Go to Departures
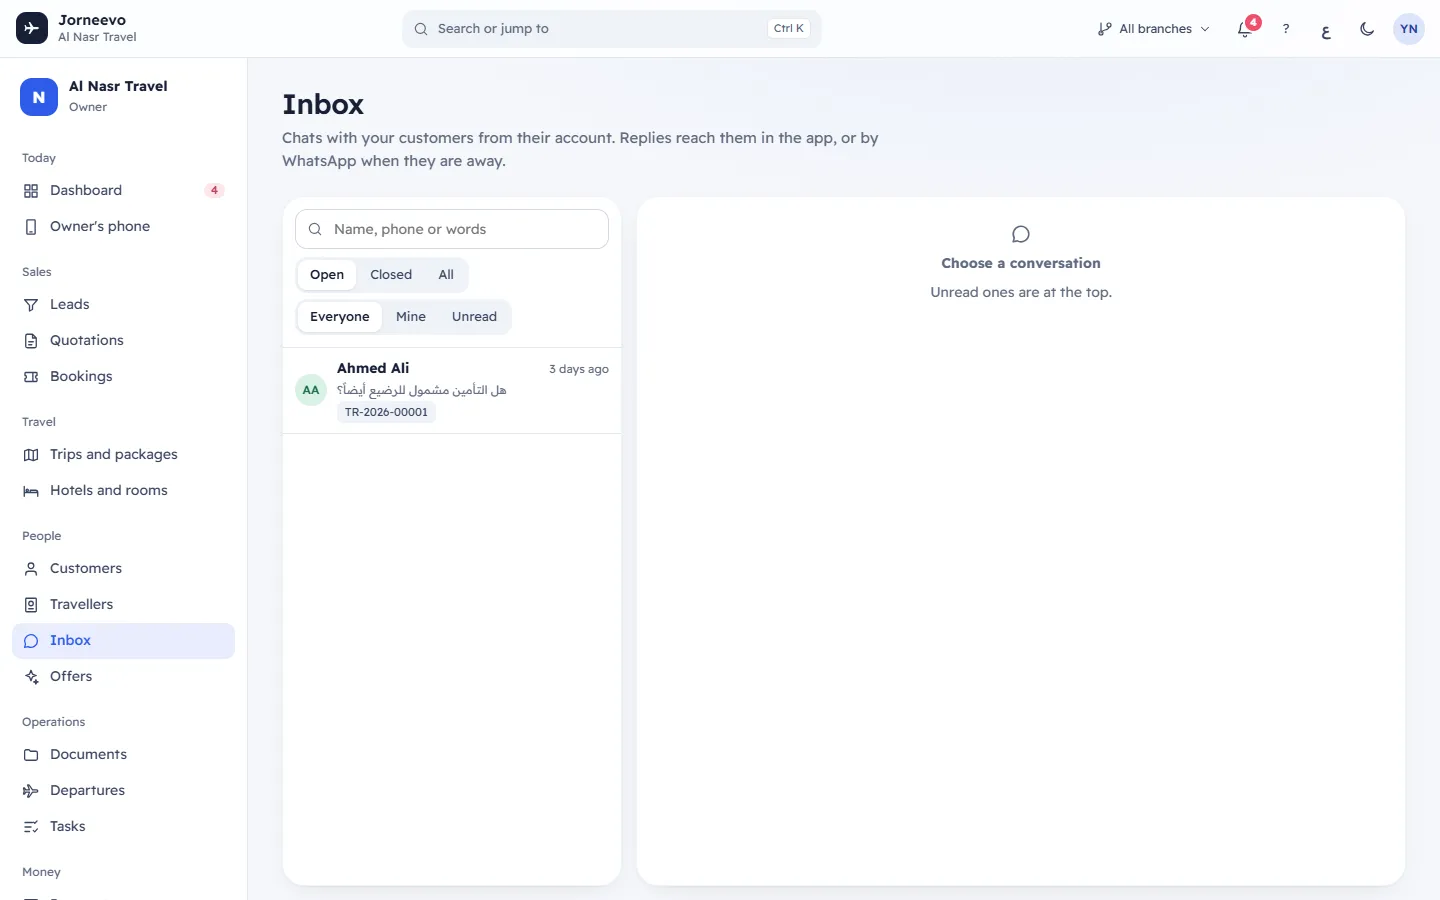 [x=123, y=790]
